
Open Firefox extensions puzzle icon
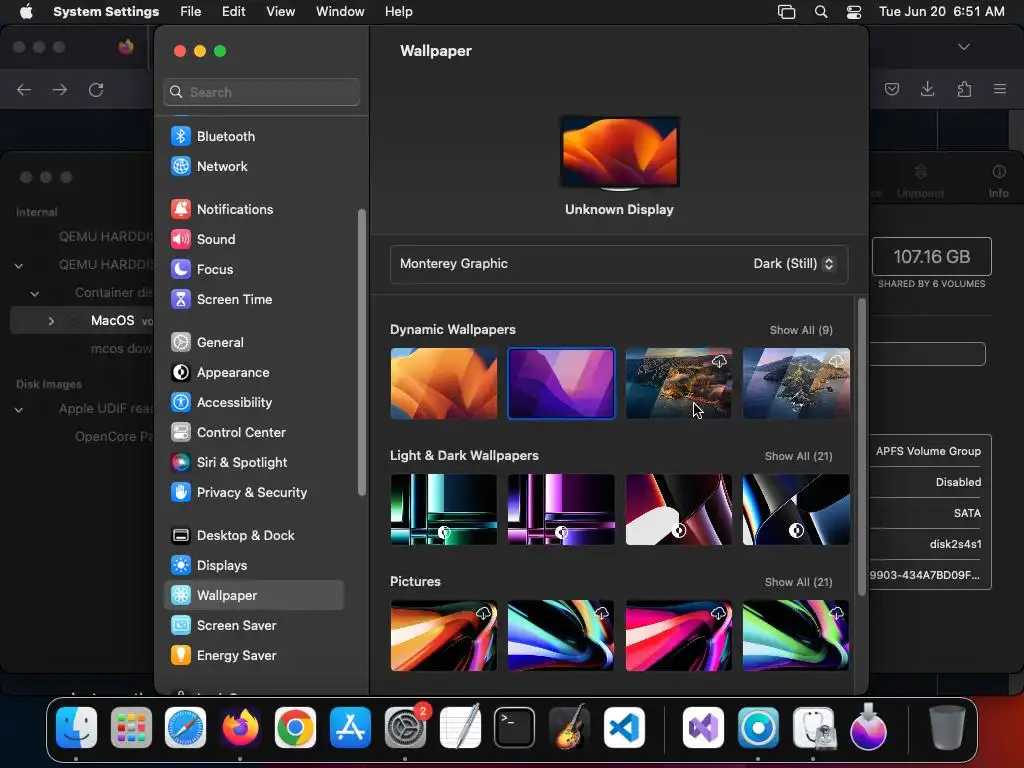point(964,89)
